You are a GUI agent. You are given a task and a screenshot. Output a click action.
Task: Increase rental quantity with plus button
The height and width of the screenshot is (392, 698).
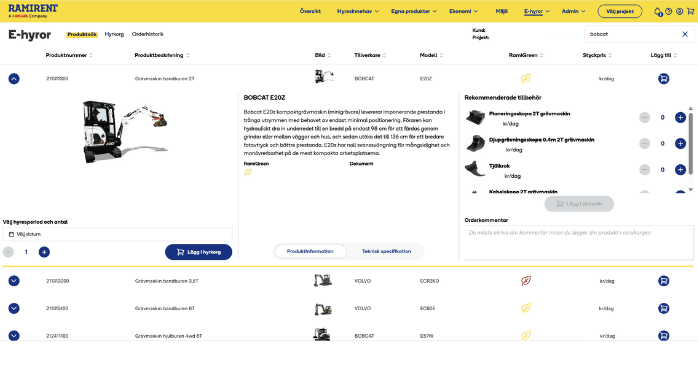pos(44,252)
